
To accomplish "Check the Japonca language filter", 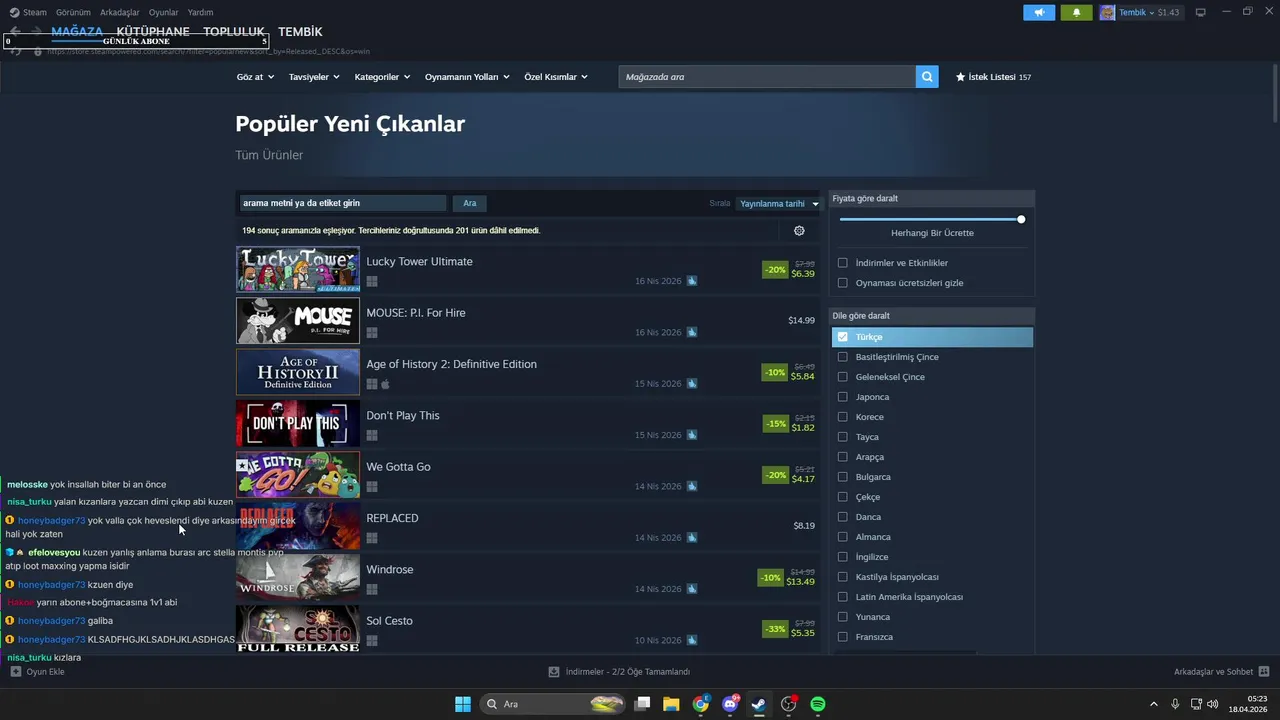I will coord(842,397).
